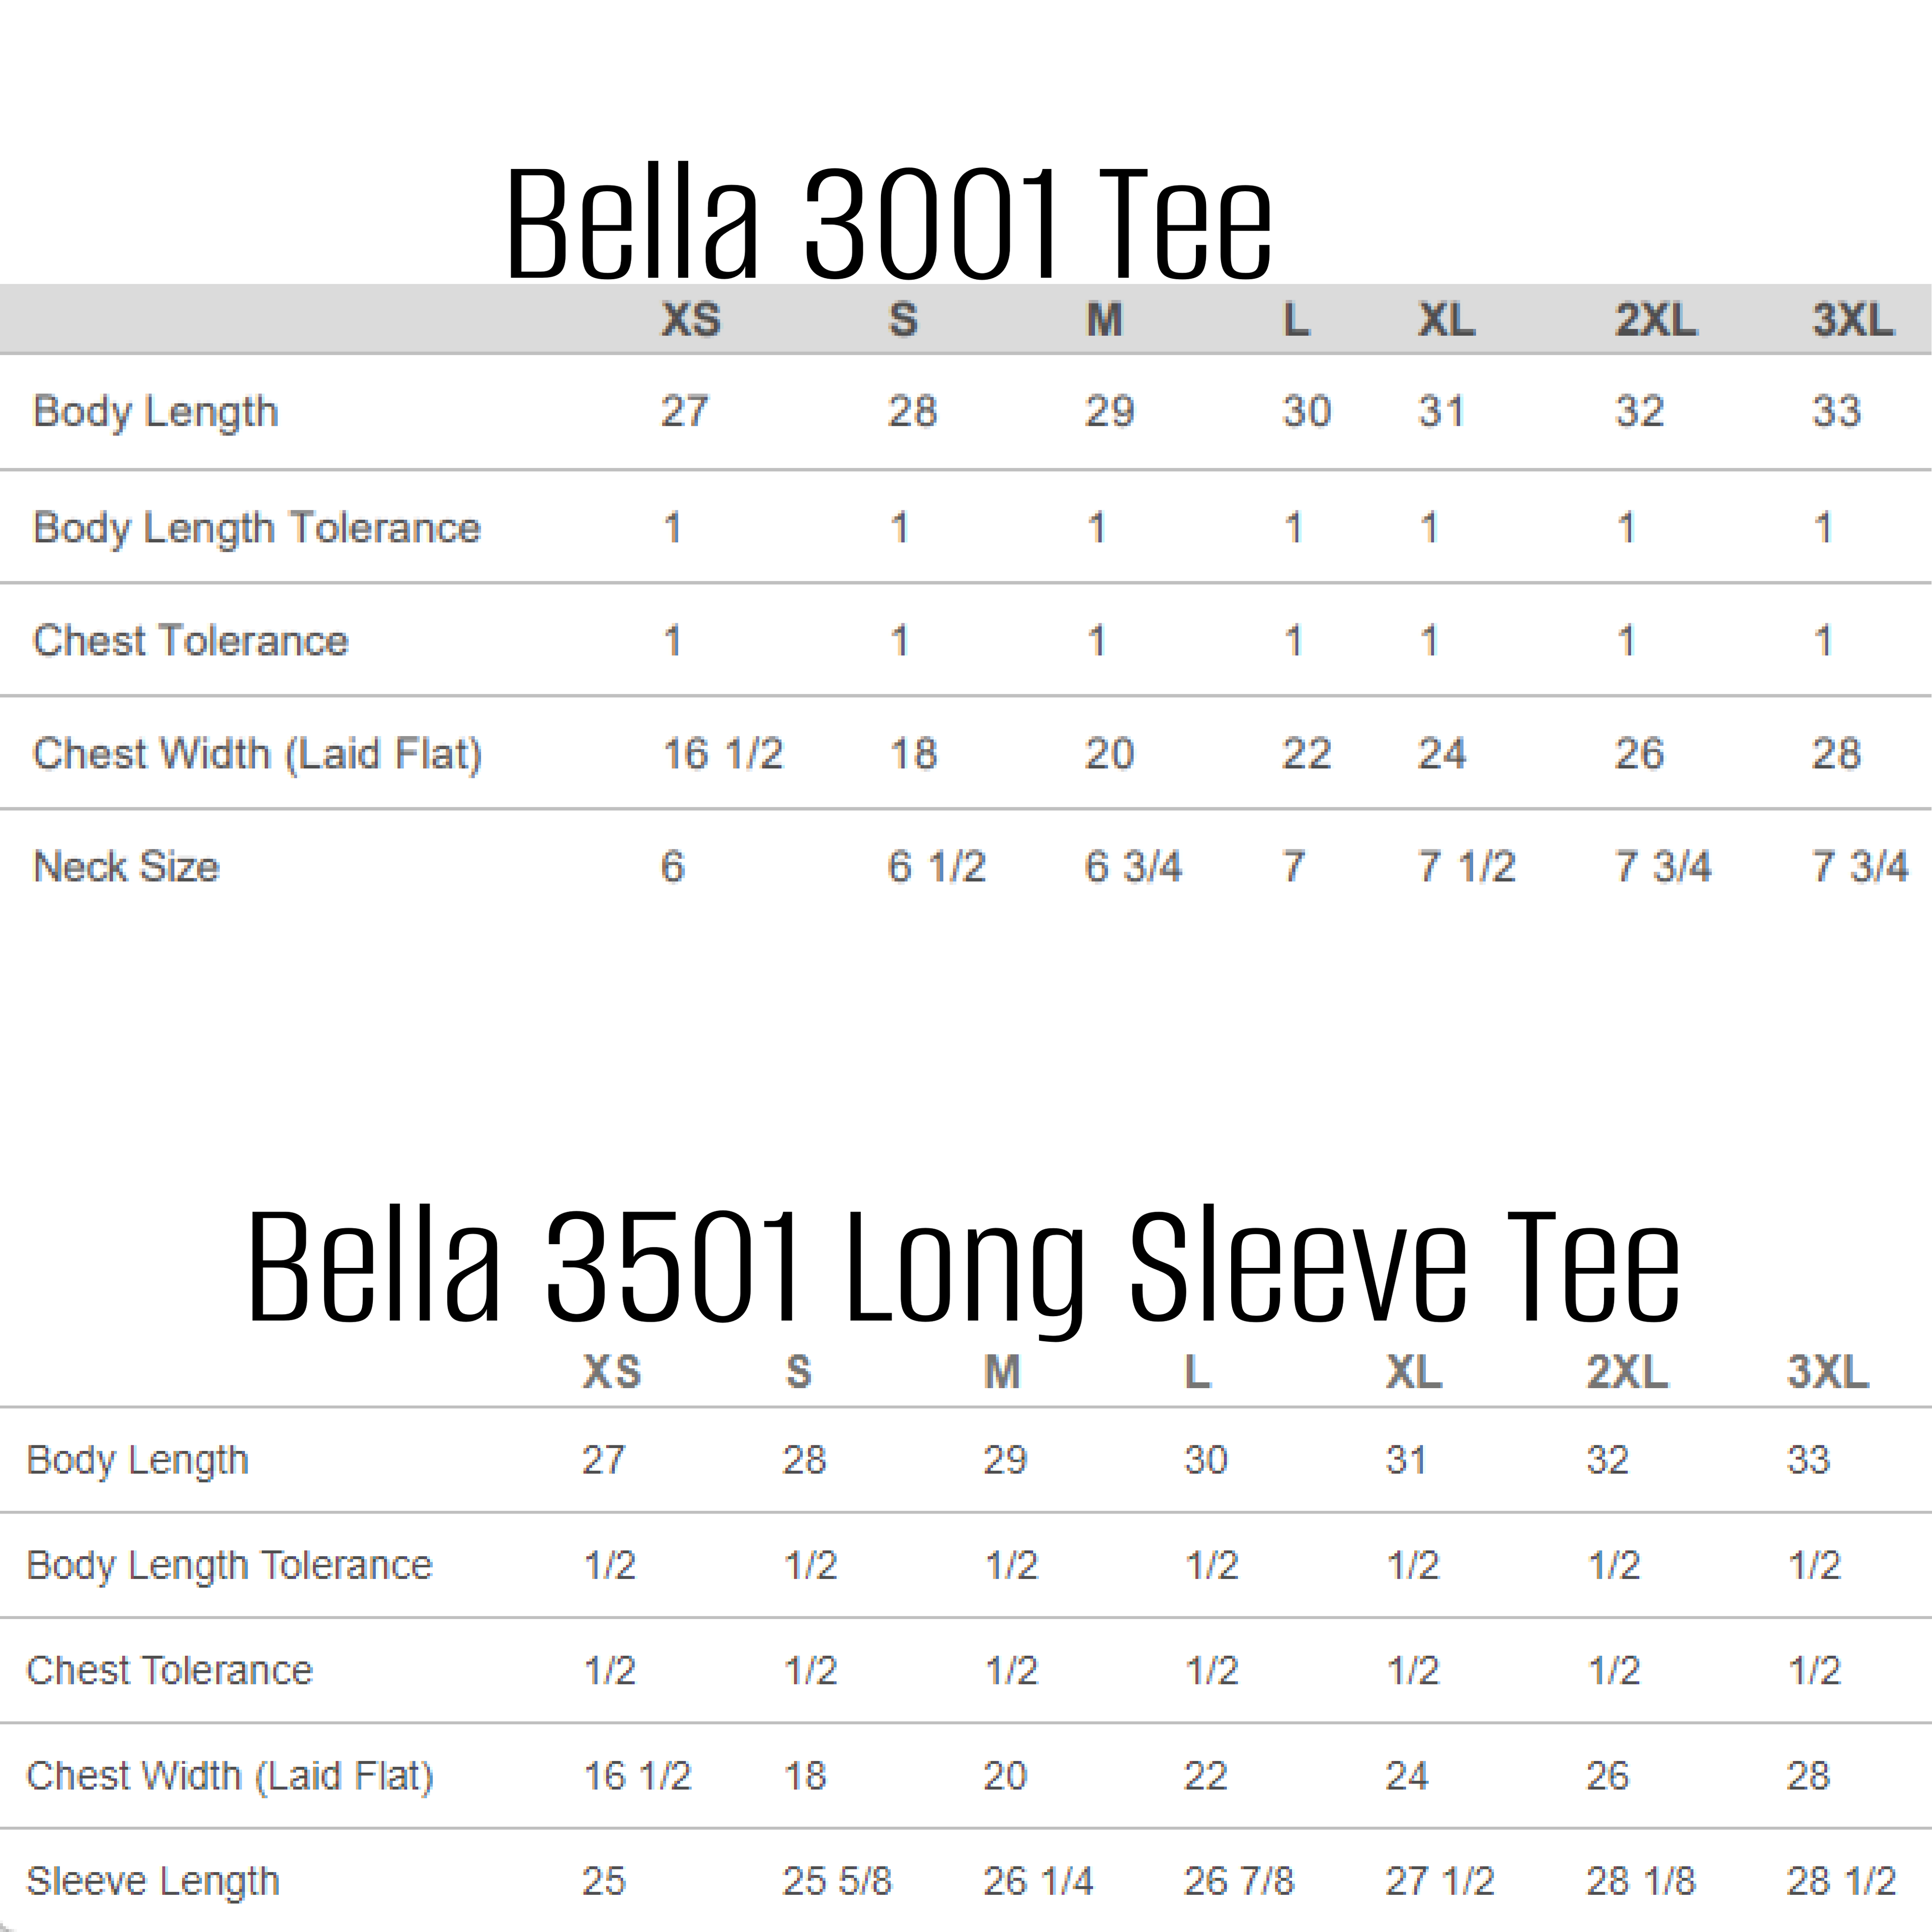The image size is (1932, 1932).
Task: Click the "Bella 3501 Long Sleeve Tee" heading
Action: [963, 1268]
